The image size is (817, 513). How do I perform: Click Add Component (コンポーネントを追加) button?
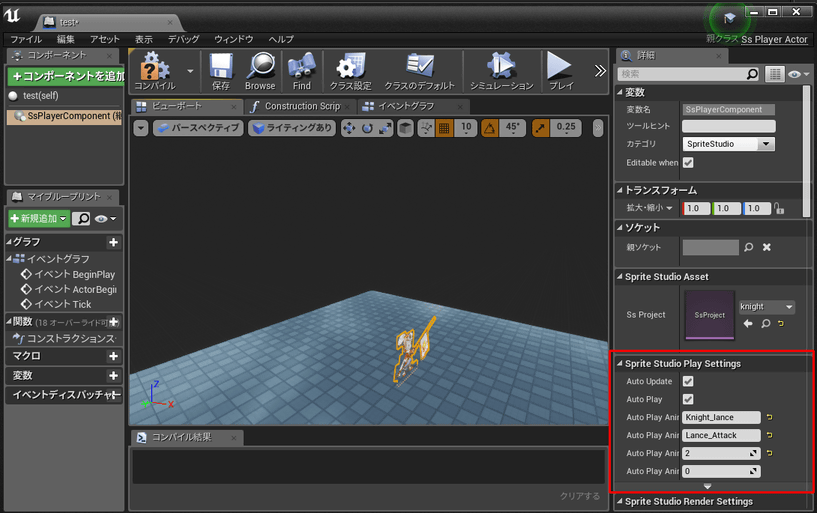coord(66,77)
